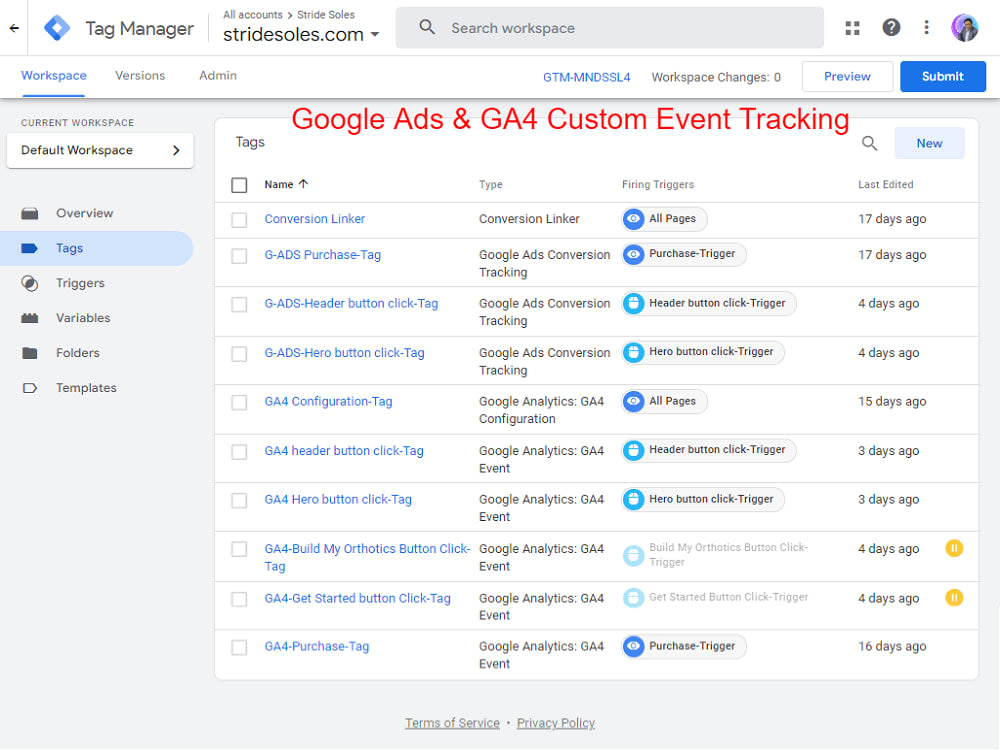Viewport: 1000px width, 750px height.
Task: Click Workspace Changes: 0 text
Action: (716, 77)
